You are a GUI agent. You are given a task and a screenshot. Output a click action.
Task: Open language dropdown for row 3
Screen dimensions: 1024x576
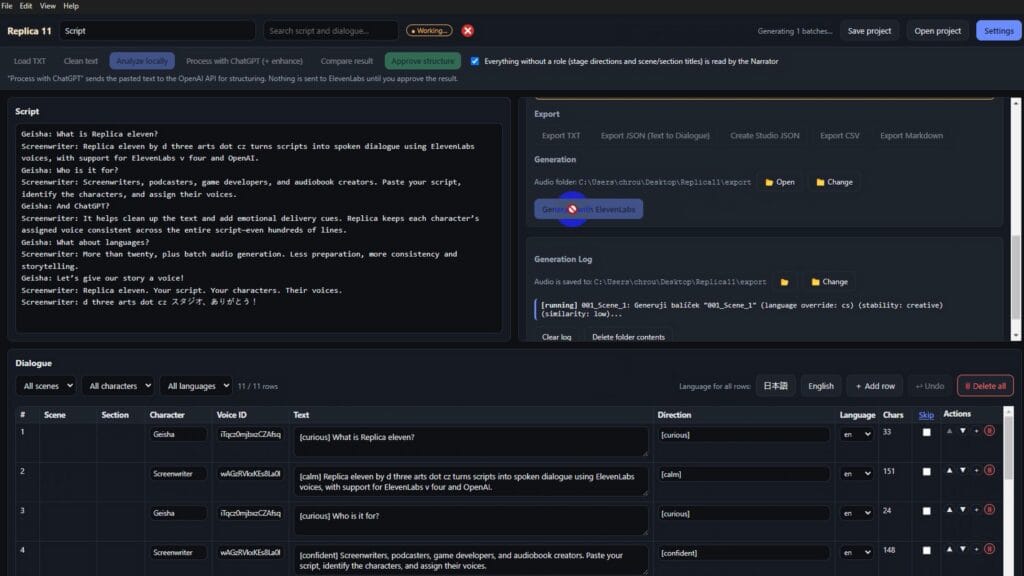pos(856,513)
